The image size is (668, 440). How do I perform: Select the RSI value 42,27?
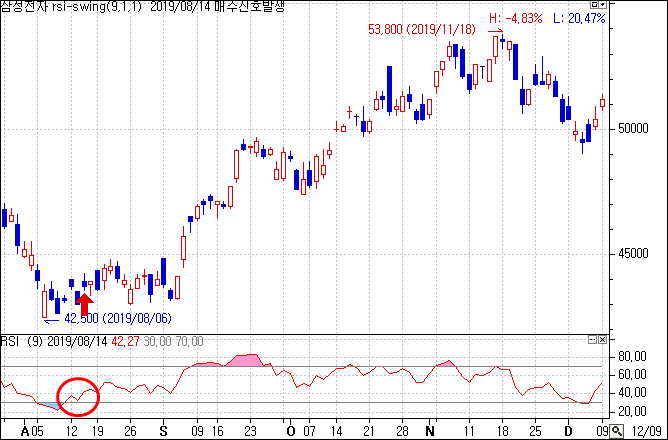tap(125, 341)
